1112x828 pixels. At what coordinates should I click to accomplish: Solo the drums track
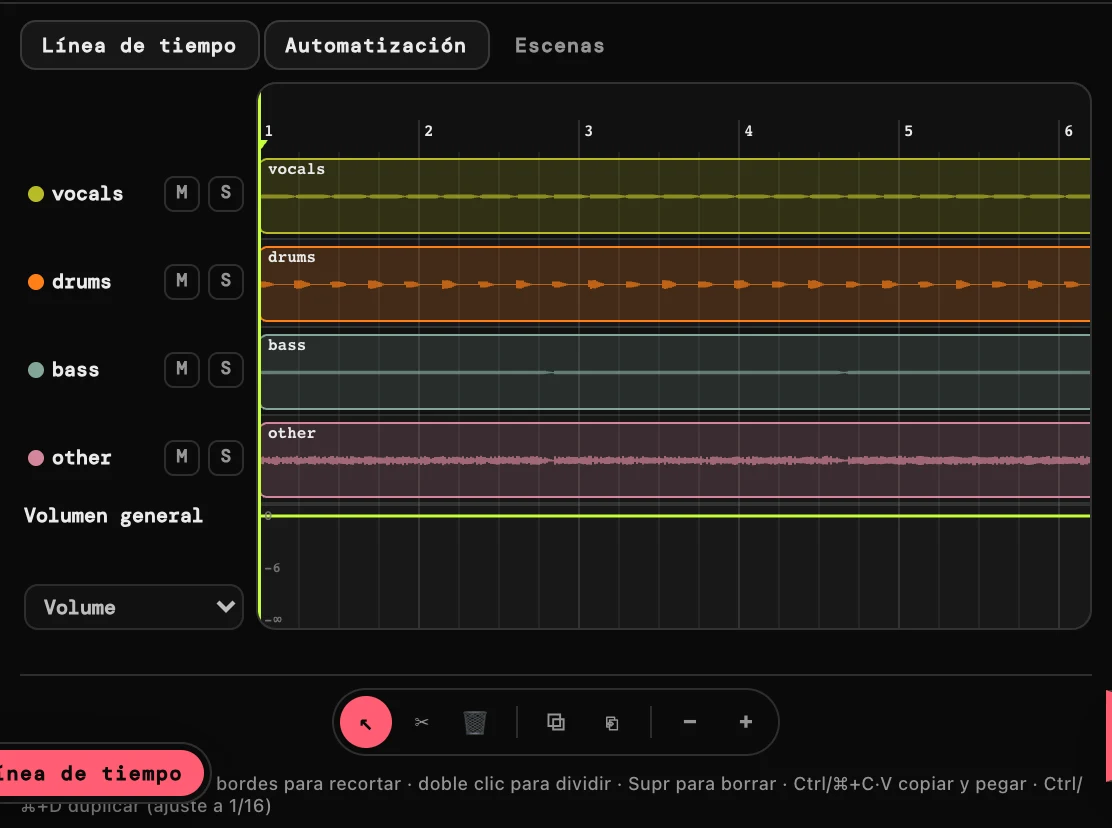pyautogui.click(x=226, y=281)
